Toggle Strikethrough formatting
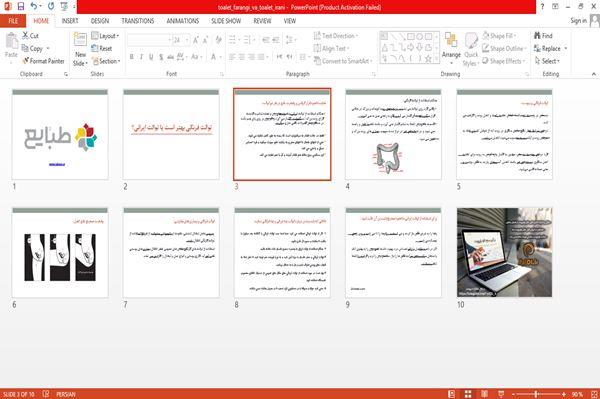This screenshot has height=399, width=600. 171,57
